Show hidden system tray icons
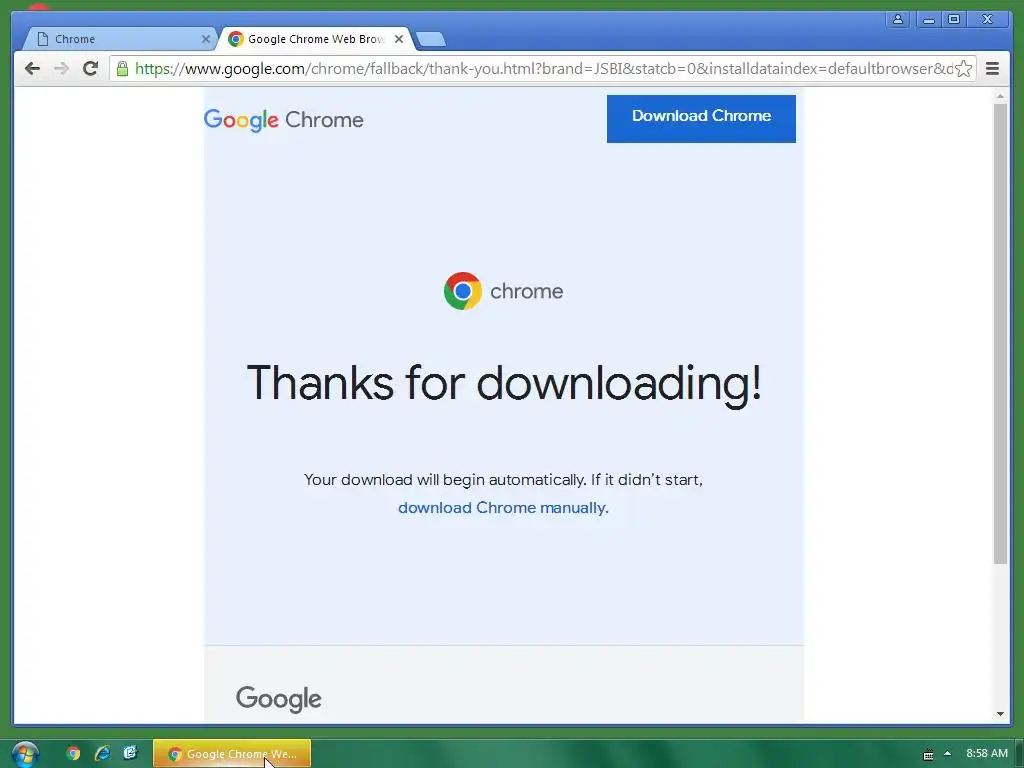This screenshot has height=768, width=1024. coord(948,754)
